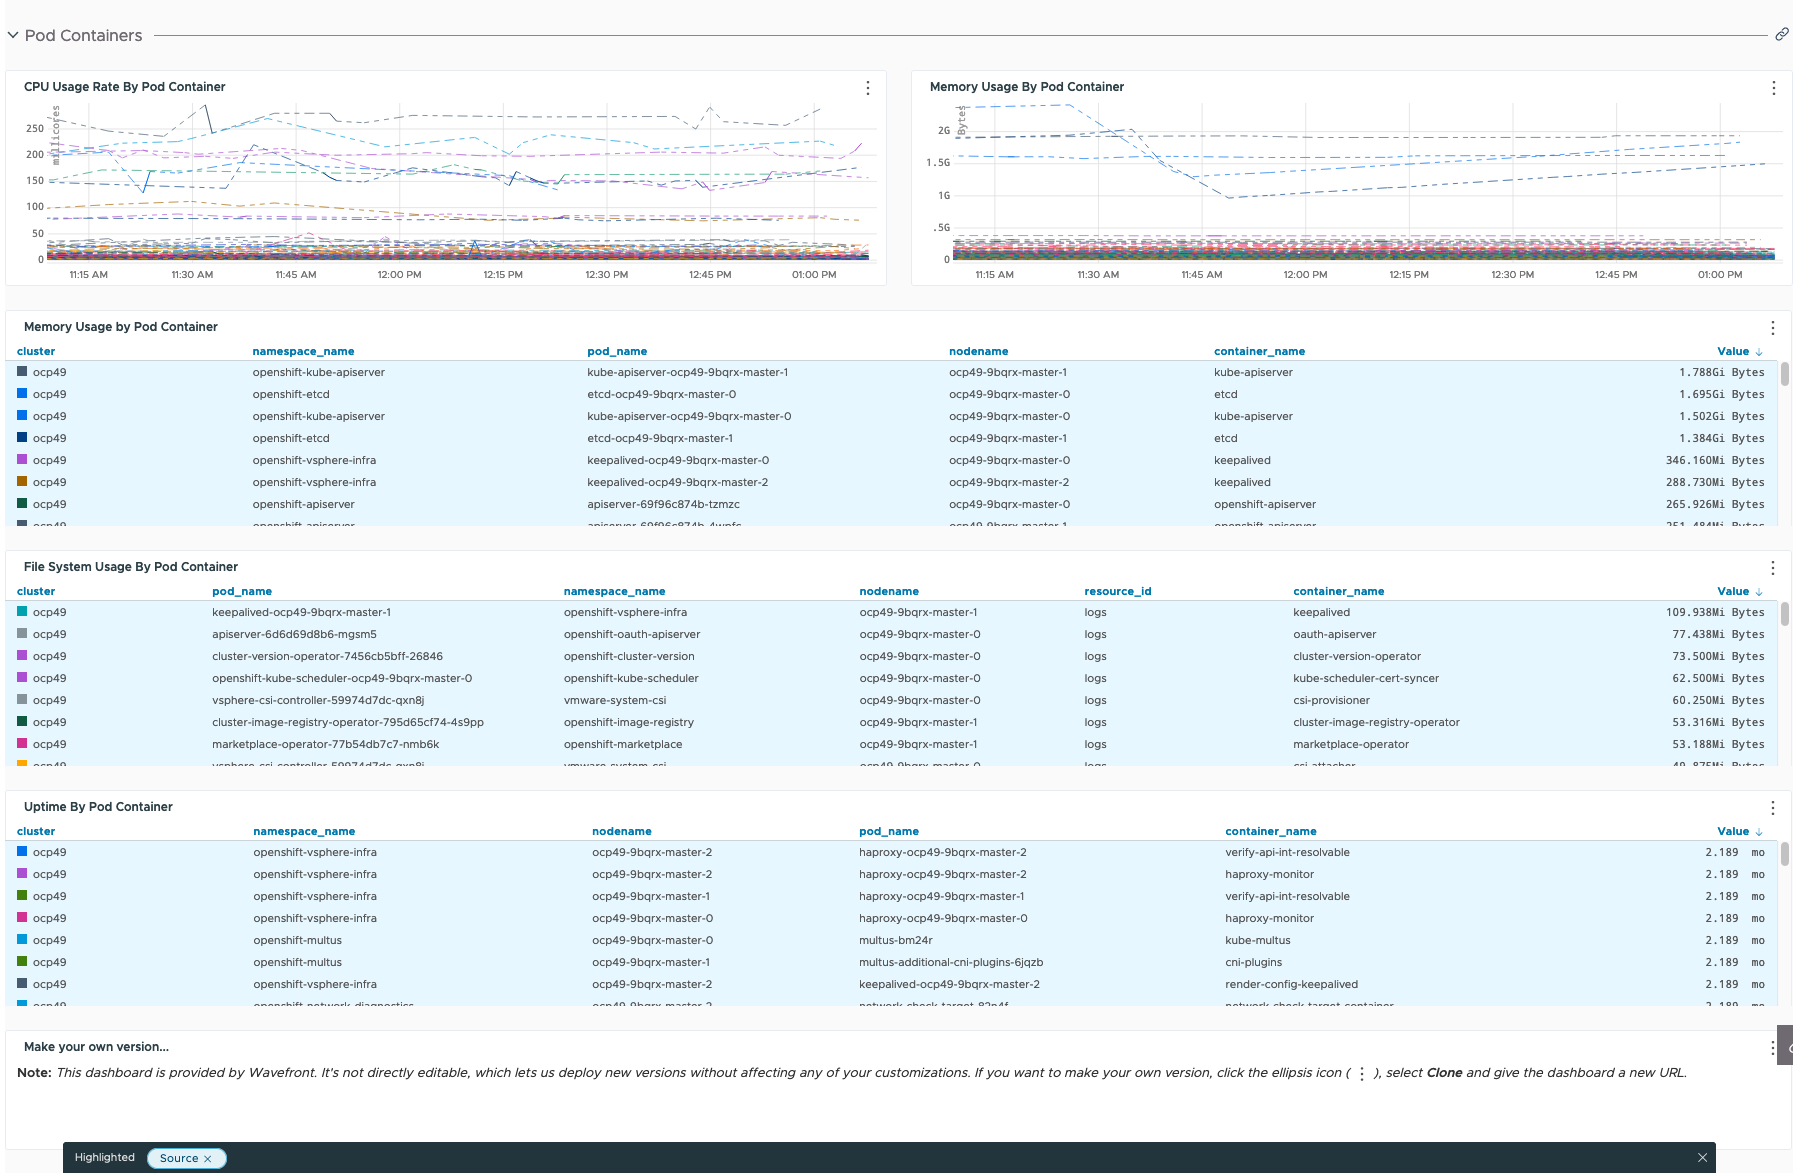Click color swatch of marketplace-operator row
The image size is (1811, 1173).
coord(22,744)
